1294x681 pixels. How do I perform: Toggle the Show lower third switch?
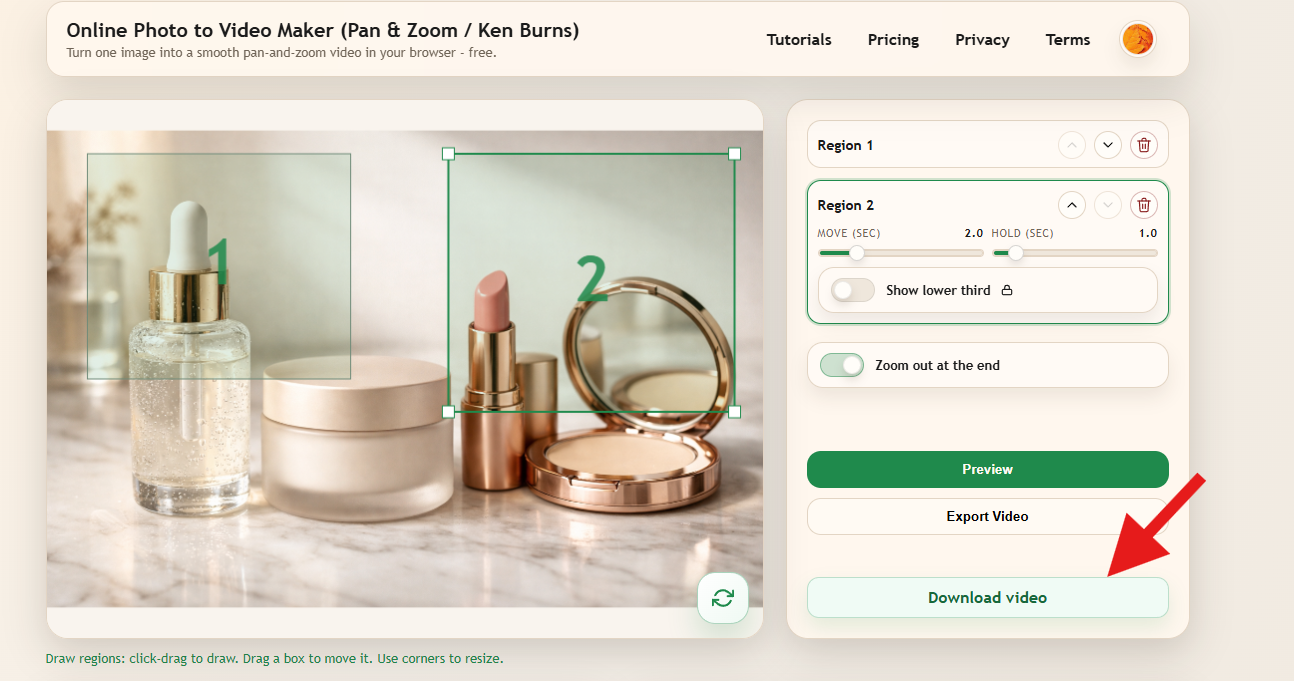tap(853, 290)
